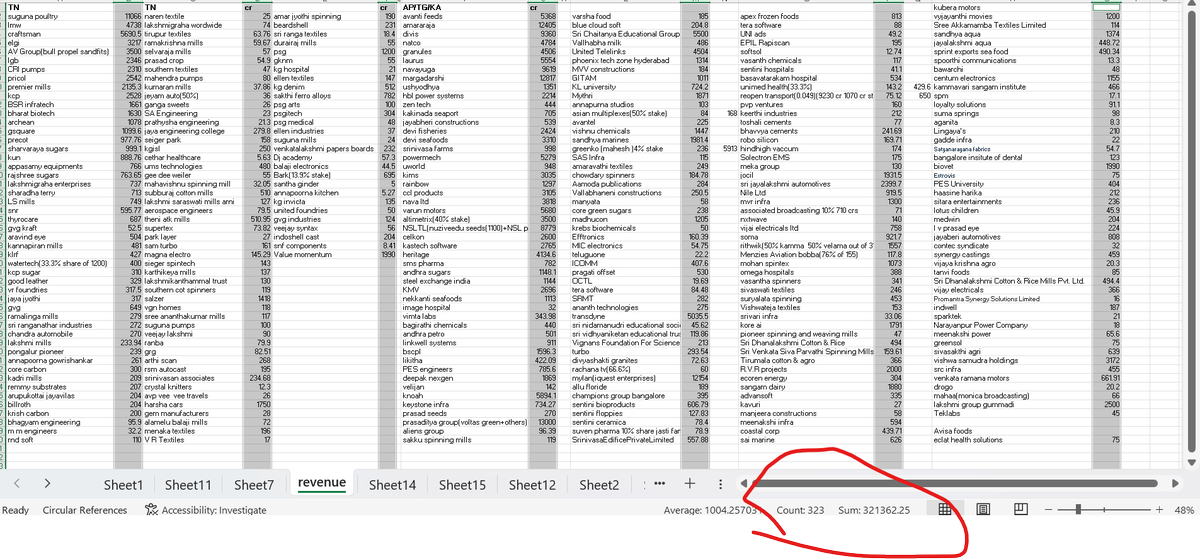Click the rnd soft cell
This screenshot has width=1200, height=559.
point(60,438)
